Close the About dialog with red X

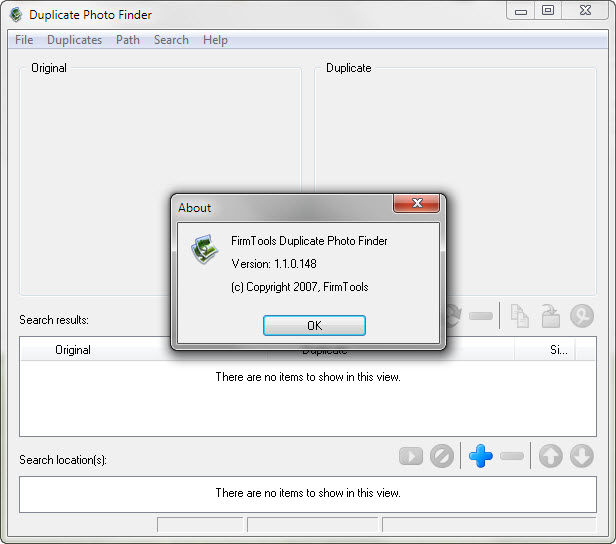point(416,203)
